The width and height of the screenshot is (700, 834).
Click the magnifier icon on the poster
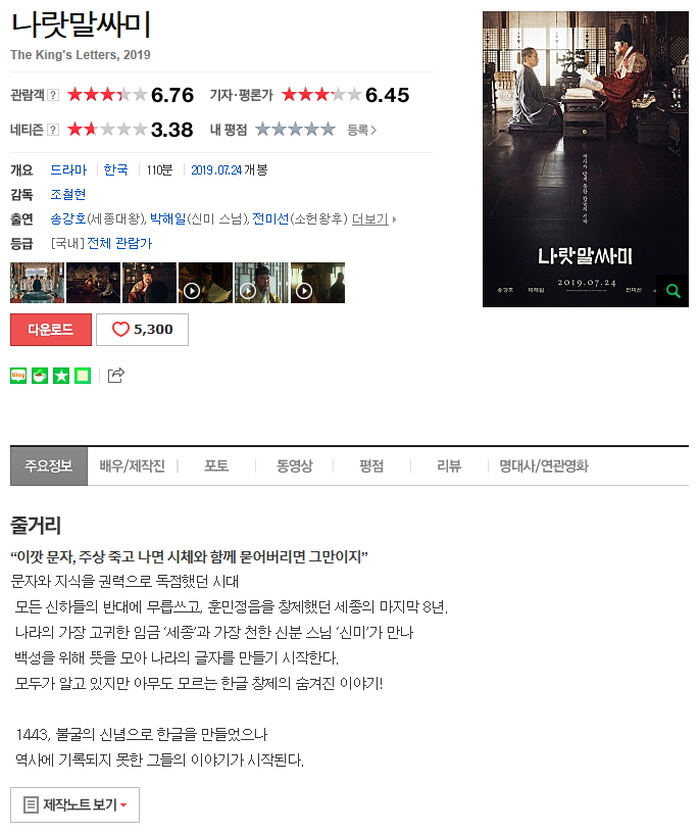point(673,291)
